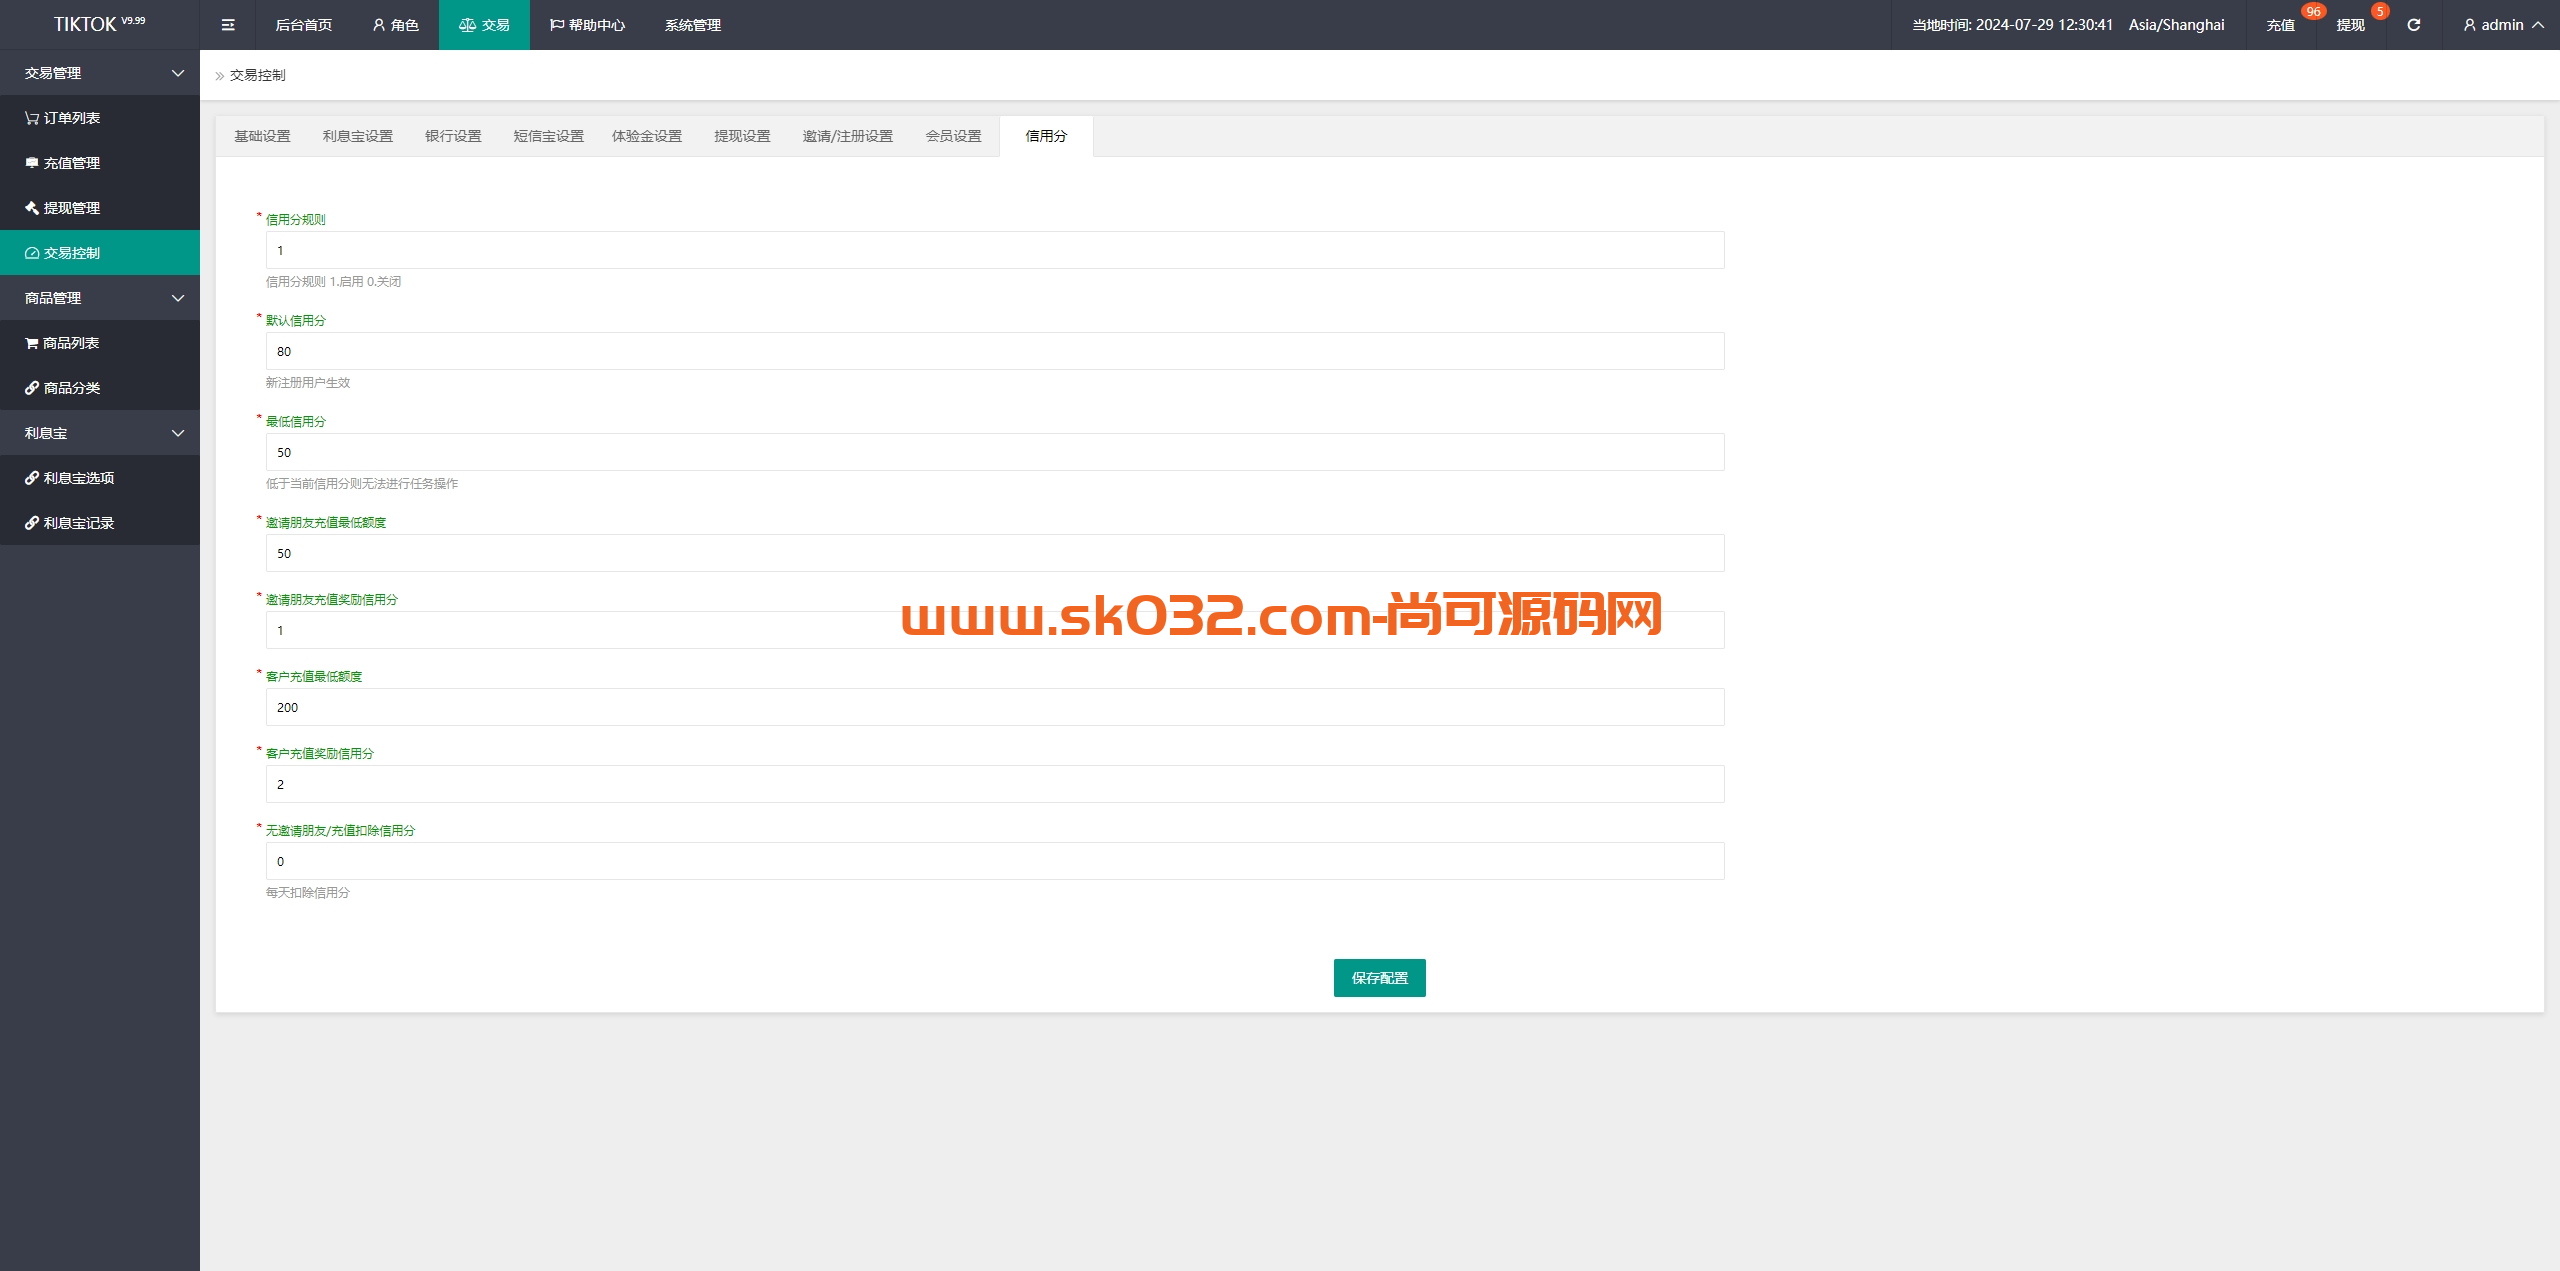
Task: Click the 无邀请朋友/充值扣除信用分 input field
Action: click(995, 861)
